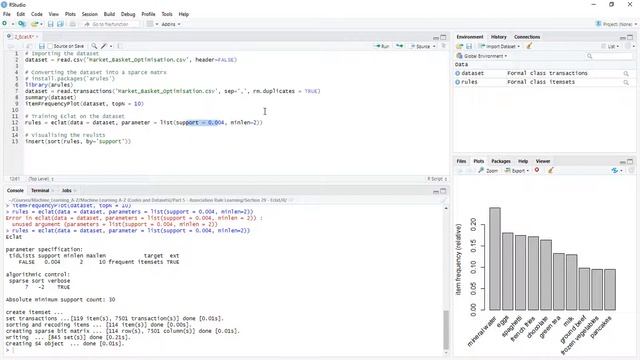Expand the rules object in Environment

tap(458, 82)
